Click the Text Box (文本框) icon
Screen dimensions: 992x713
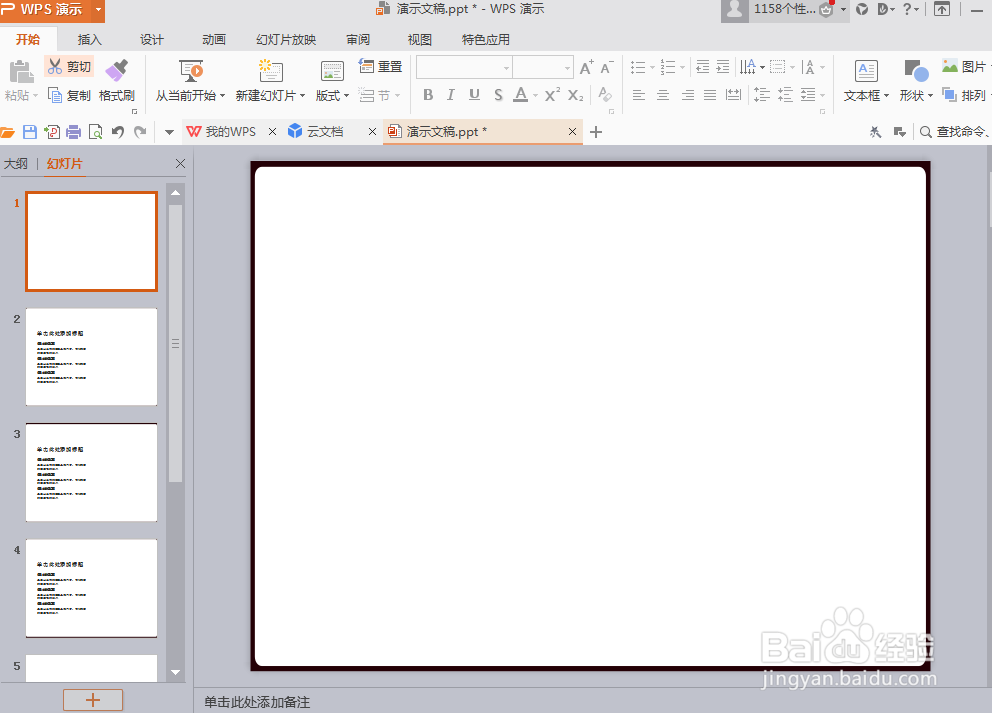866,71
